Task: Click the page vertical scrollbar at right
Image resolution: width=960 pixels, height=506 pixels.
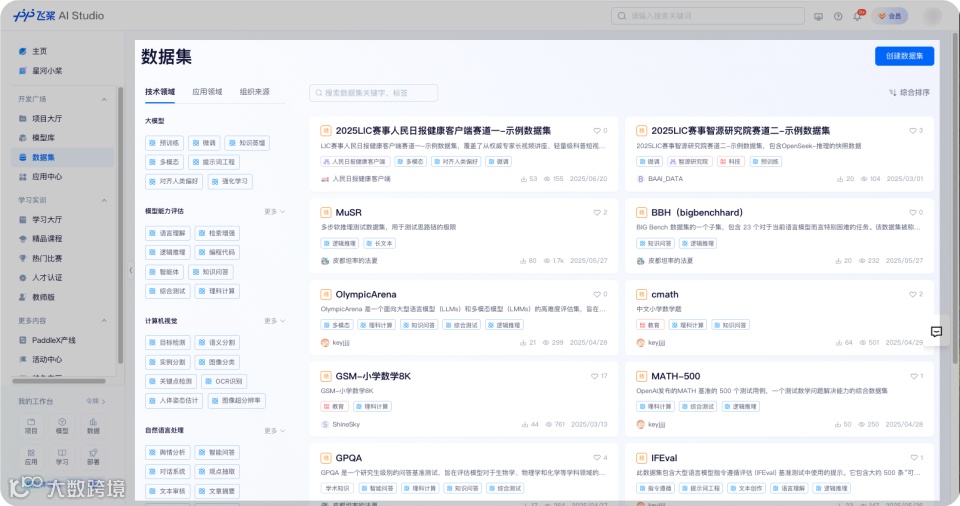Action: tap(954, 198)
